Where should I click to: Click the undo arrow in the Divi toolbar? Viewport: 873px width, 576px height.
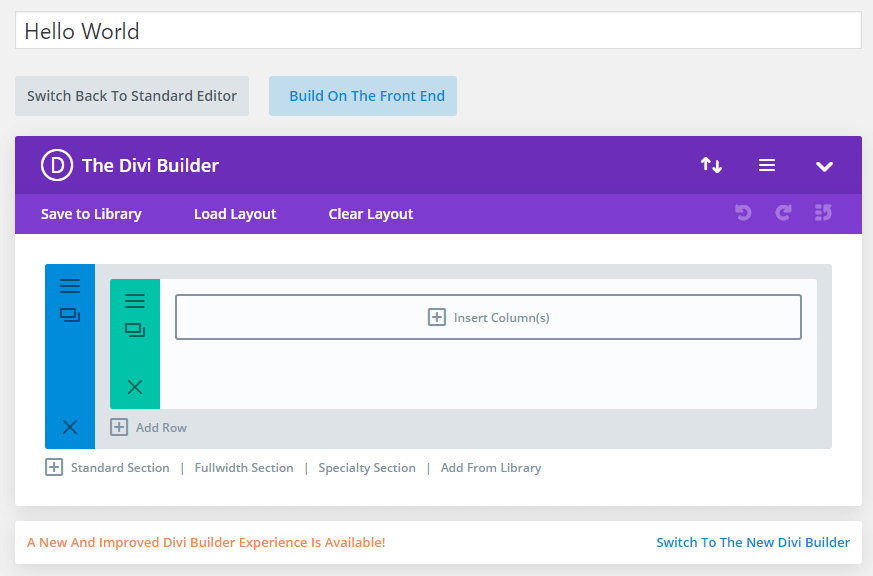(743, 213)
